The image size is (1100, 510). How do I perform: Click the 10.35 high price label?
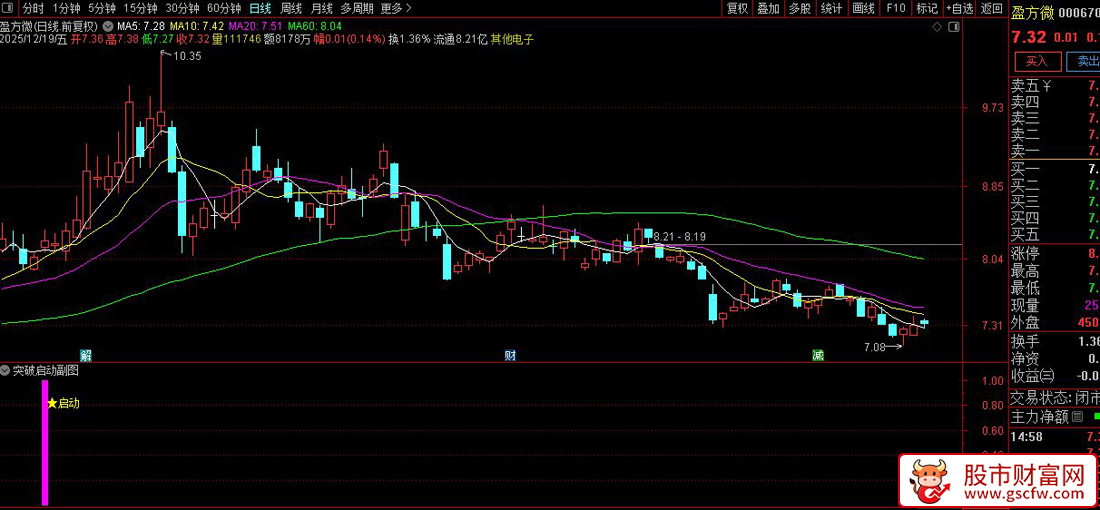click(x=187, y=57)
